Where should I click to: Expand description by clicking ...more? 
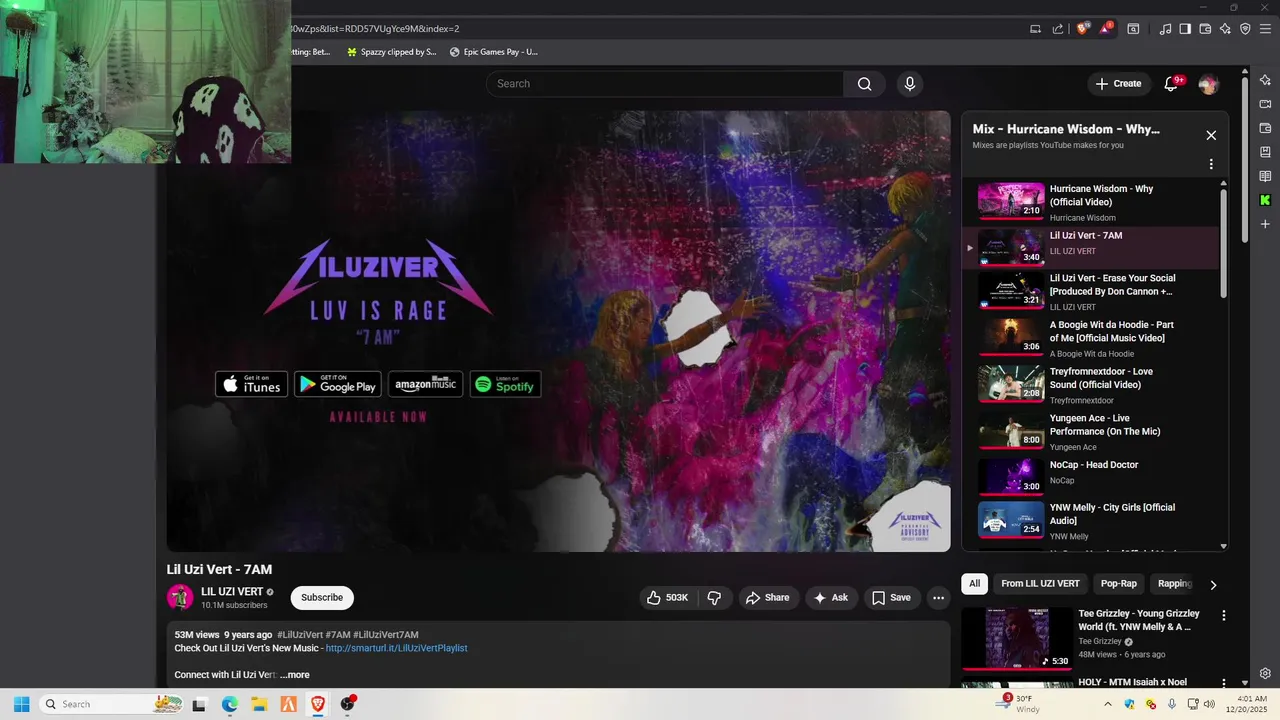tap(295, 675)
